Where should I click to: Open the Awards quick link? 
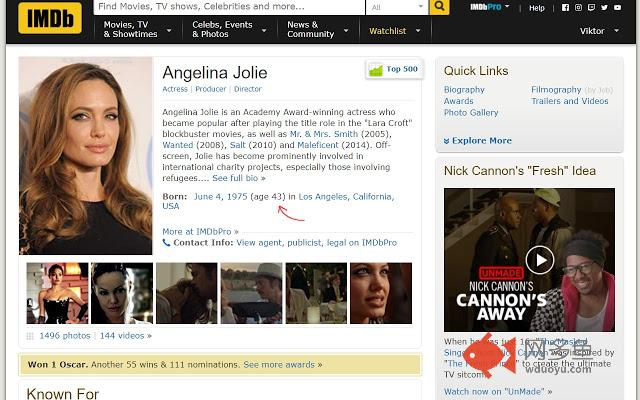pyautogui.click(x=458, y=101)
